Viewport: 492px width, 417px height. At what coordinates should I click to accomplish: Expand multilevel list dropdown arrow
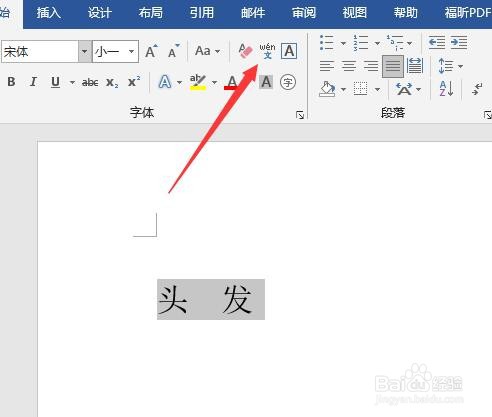[x=410, y=43]
